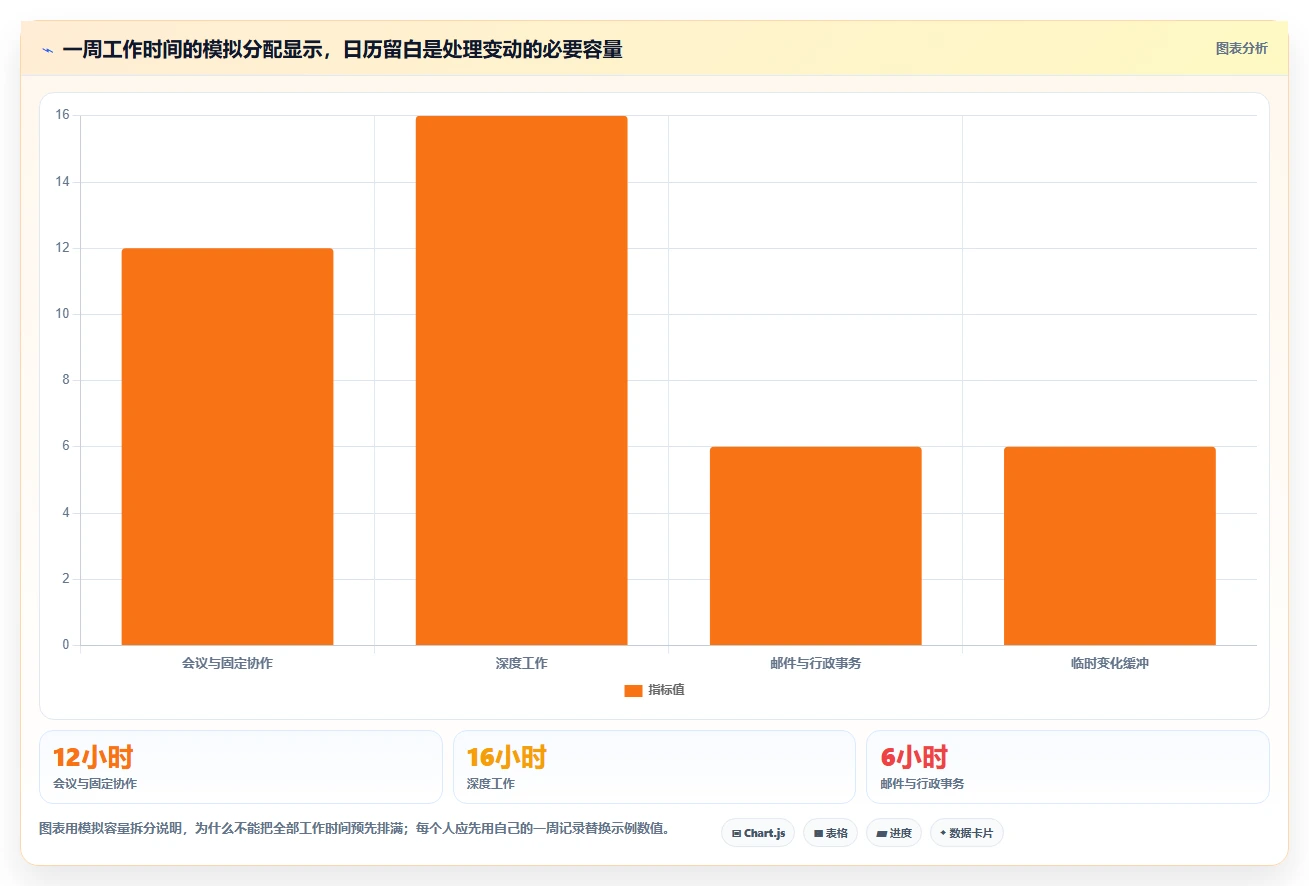Click the y-axis value 14

point(63,181)
